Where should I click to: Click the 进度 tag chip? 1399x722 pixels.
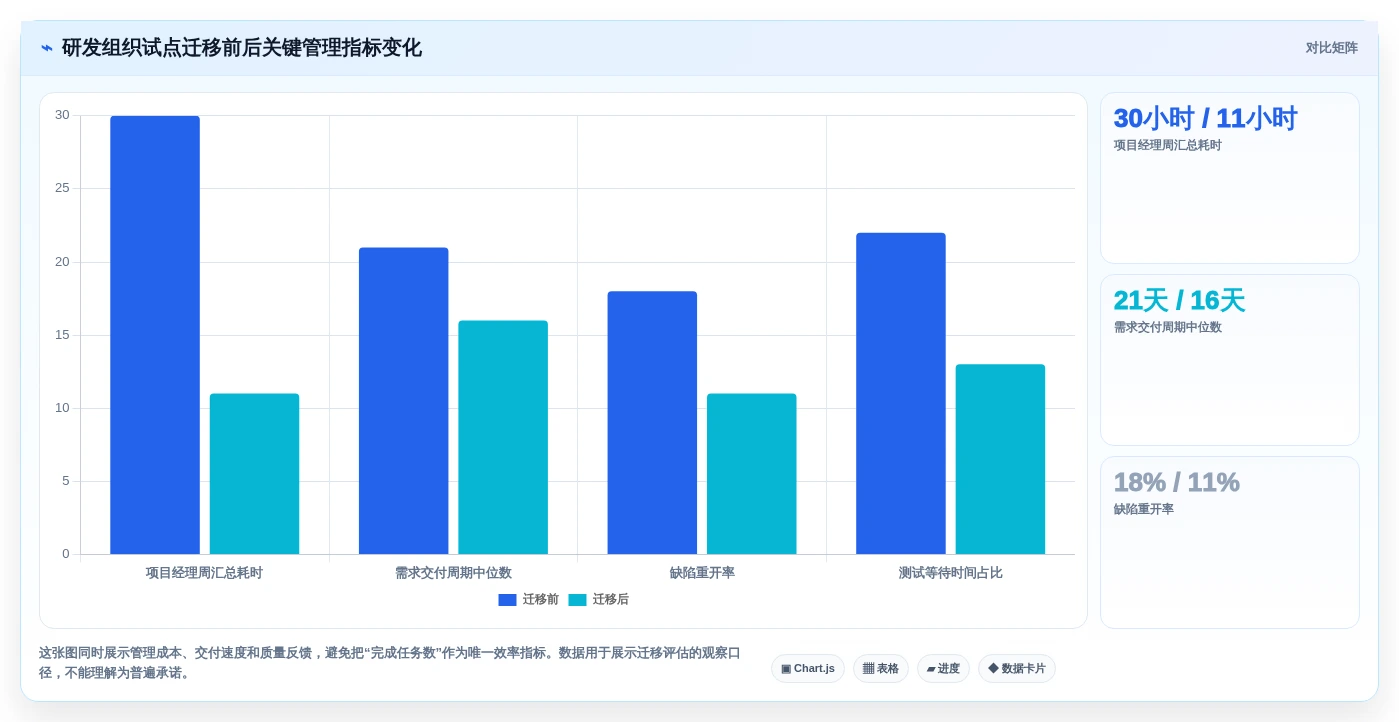click(x=943, y=668)
